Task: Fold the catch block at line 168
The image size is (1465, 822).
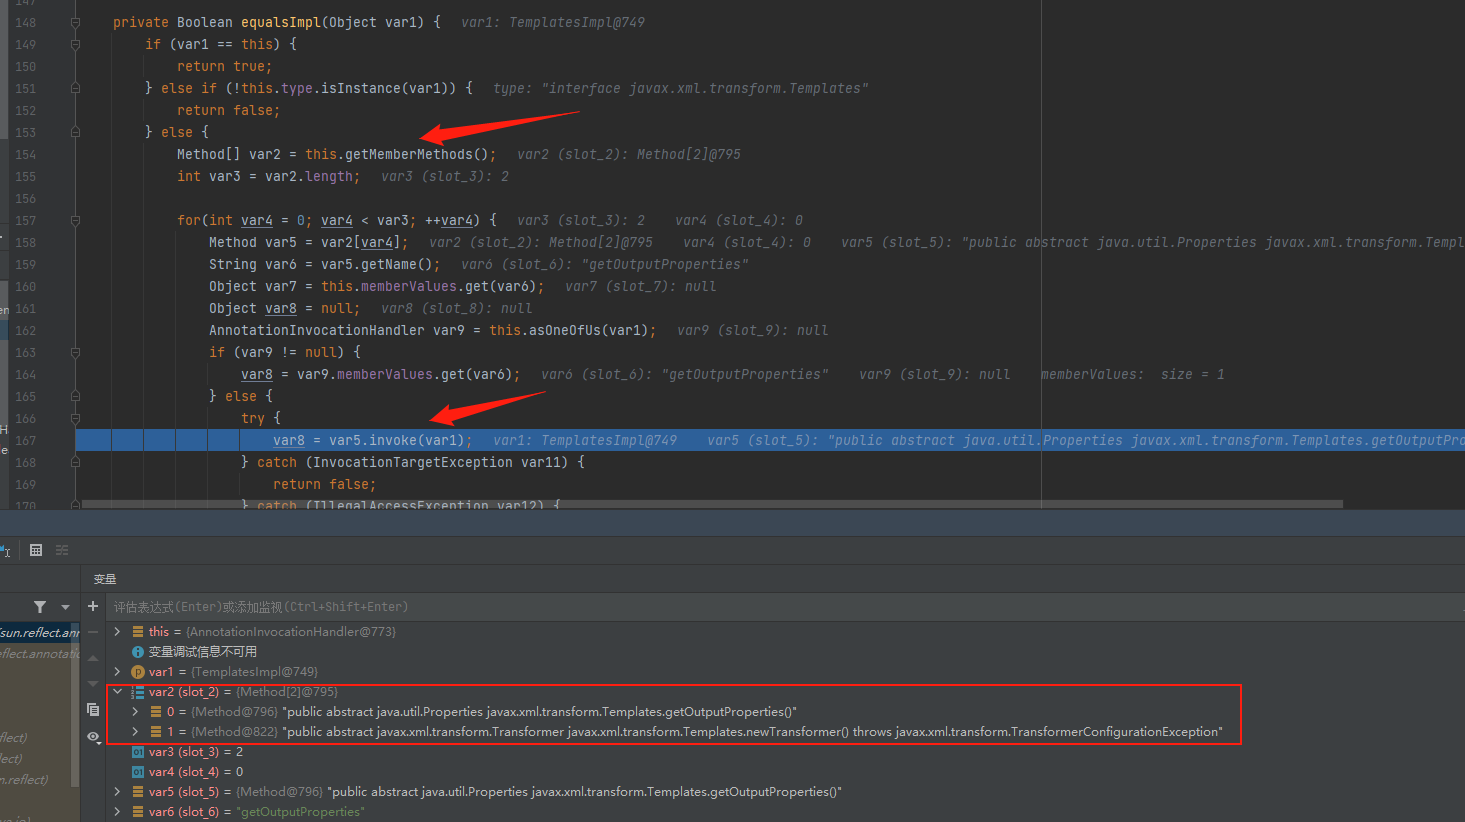Action: coord(75,462)
